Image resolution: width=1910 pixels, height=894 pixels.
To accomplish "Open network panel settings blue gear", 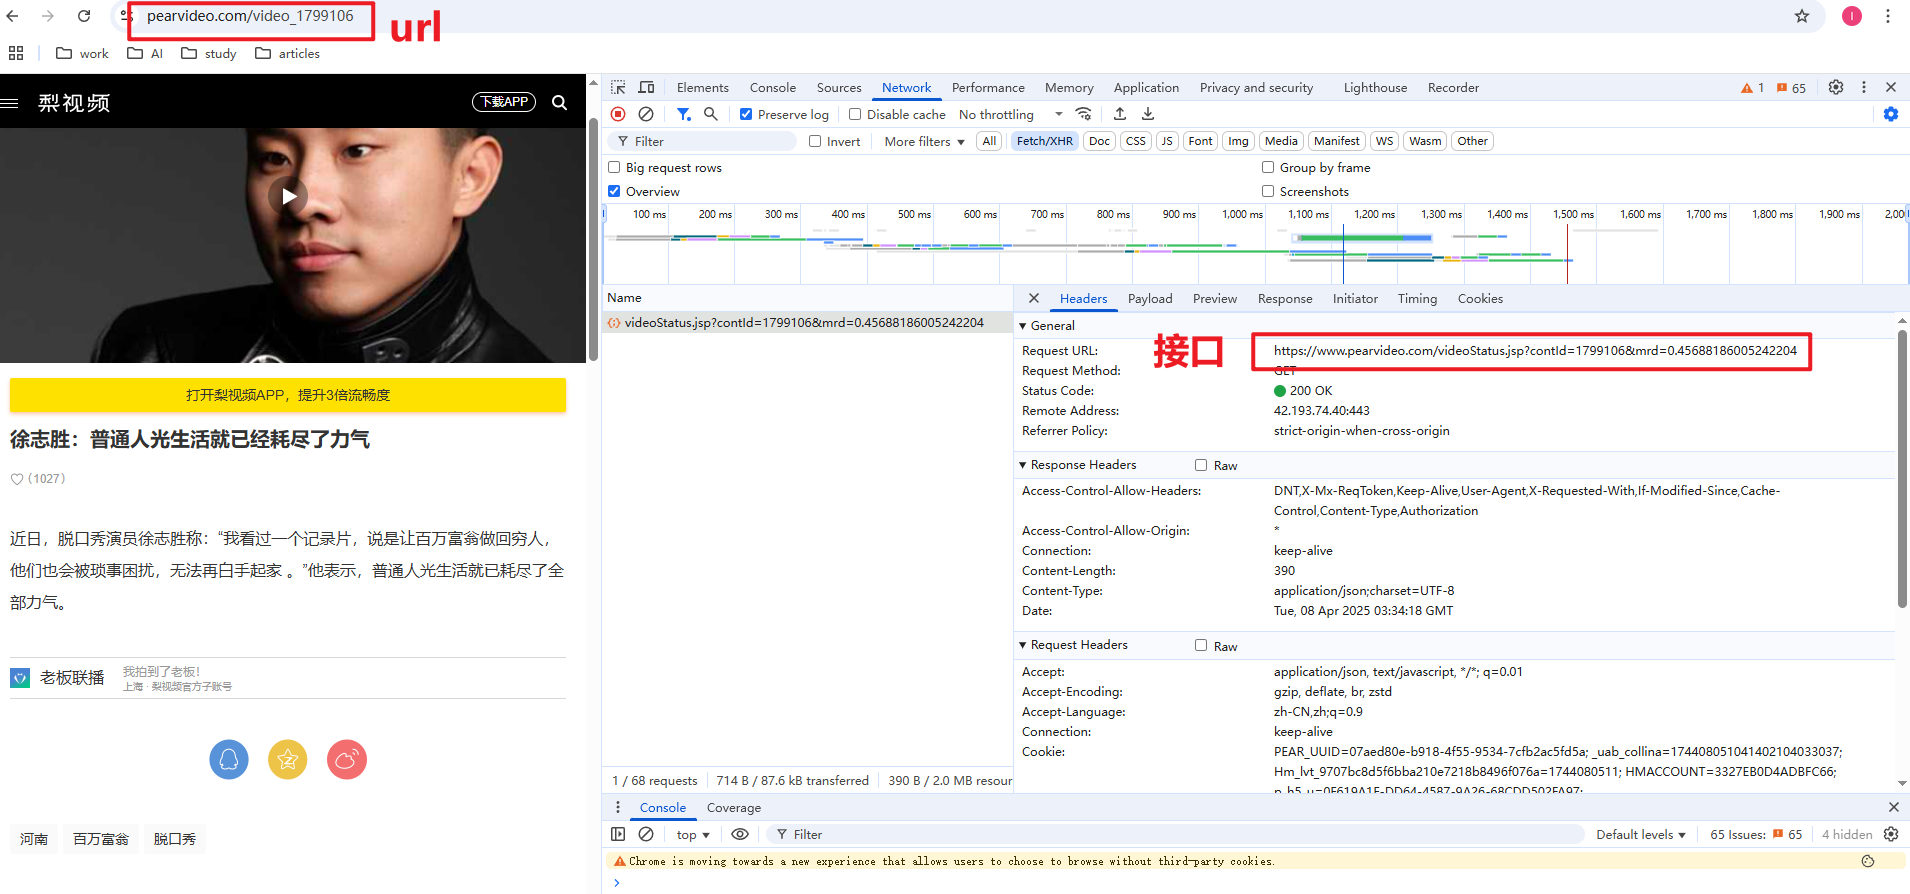I will tap(1891, 114).
